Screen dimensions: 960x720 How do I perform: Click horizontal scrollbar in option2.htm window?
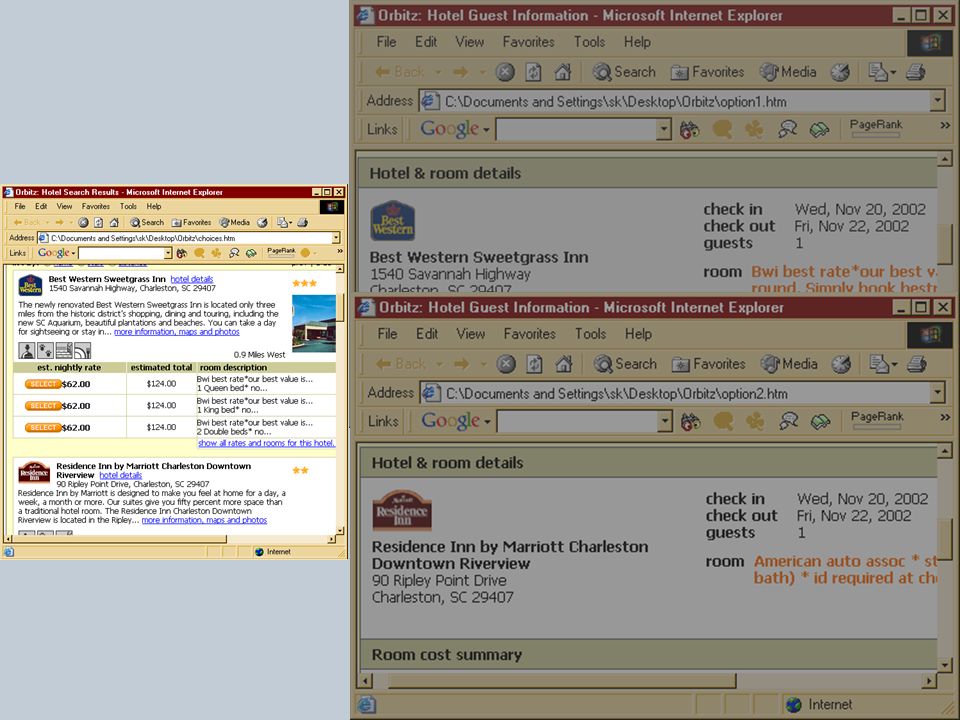pos(561,680)
